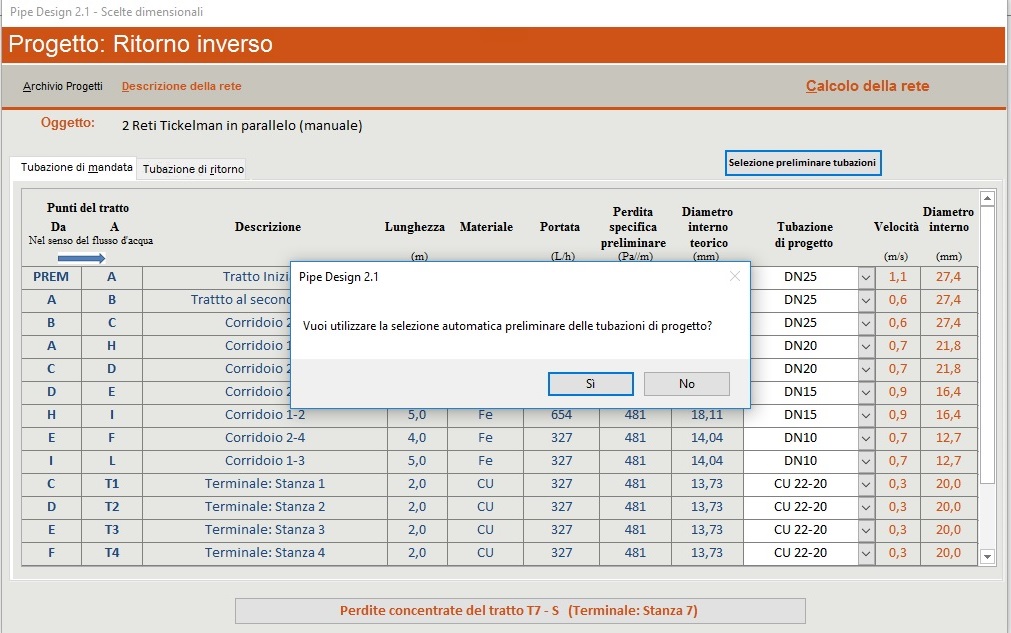Expand pipe dropdown for row H-I

click(866, 416)
